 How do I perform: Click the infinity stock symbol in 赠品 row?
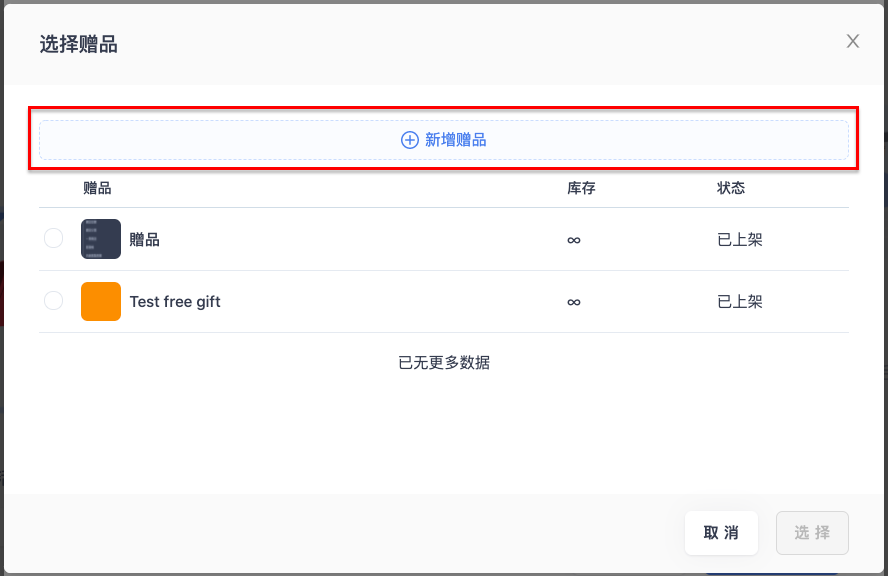tap(574, 240)
